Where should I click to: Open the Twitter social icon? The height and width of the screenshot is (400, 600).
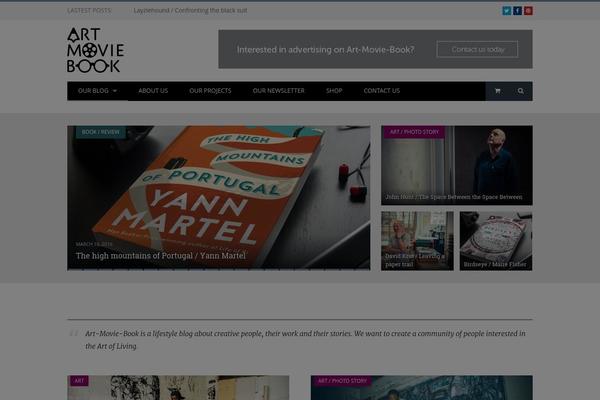tap(507, 11)
